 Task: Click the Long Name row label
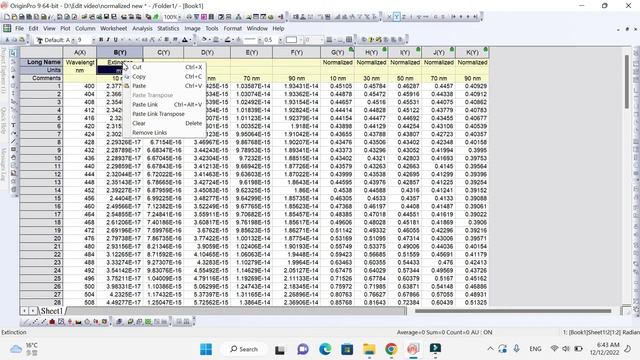(x=41, y=62)
